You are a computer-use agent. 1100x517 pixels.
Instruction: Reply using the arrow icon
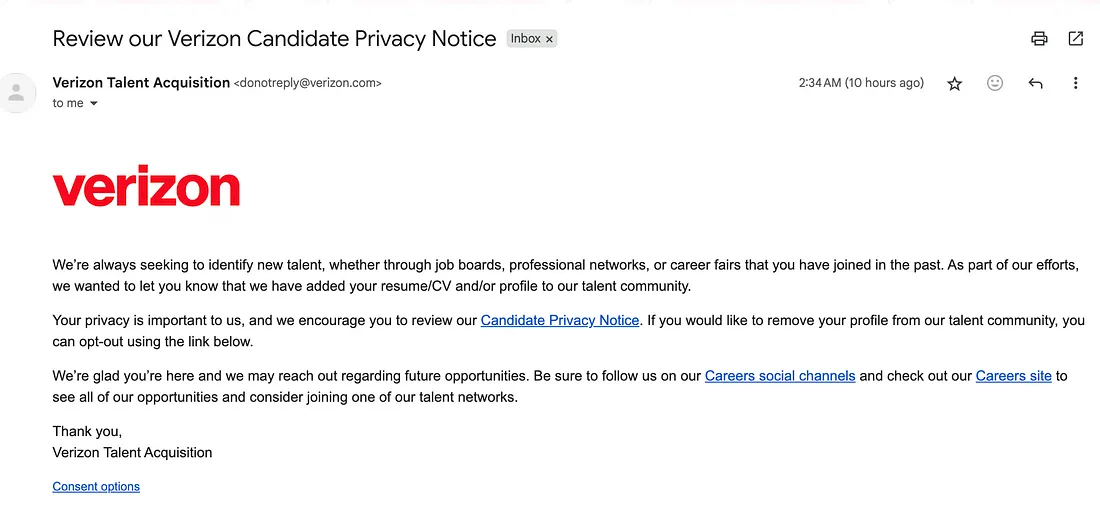coord(1035,84)
